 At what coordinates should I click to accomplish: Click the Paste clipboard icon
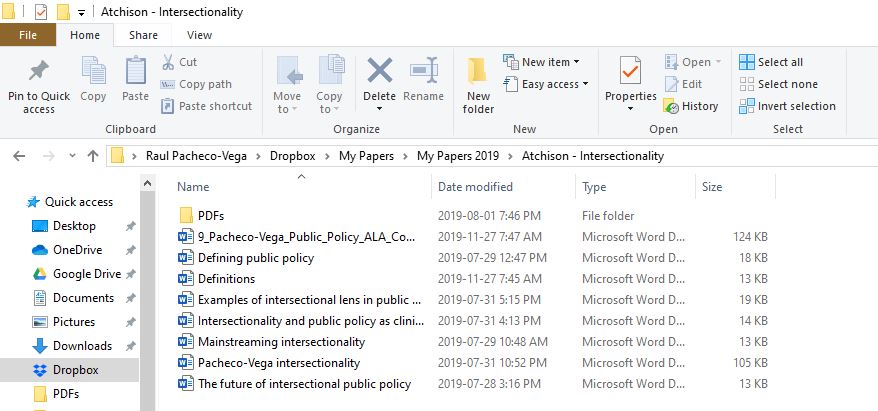point(136,71)
